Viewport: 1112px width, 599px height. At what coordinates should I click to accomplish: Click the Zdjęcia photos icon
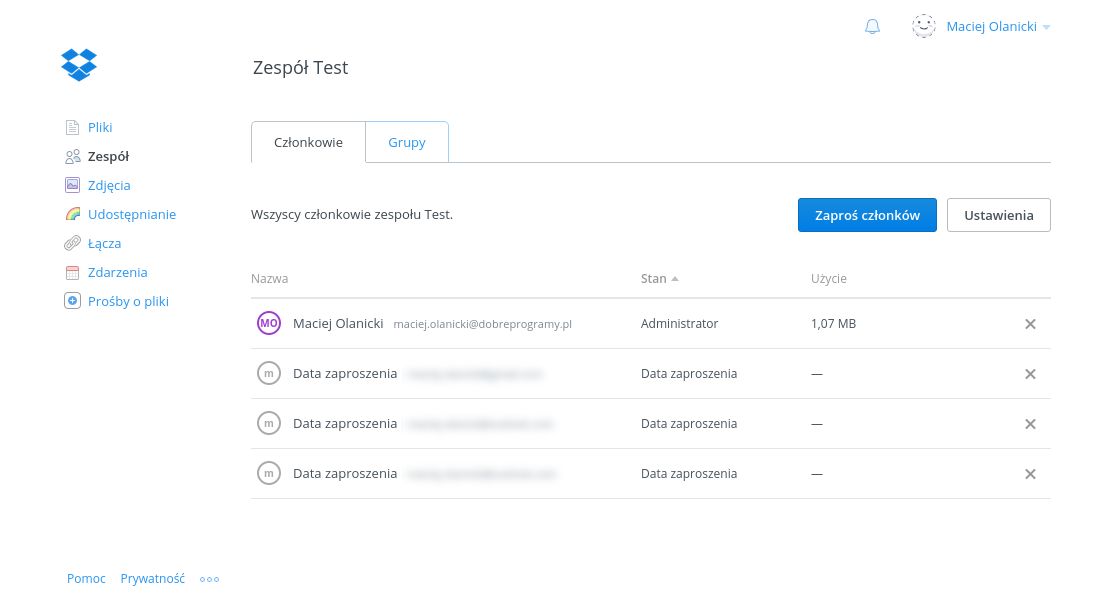point(72,185)
